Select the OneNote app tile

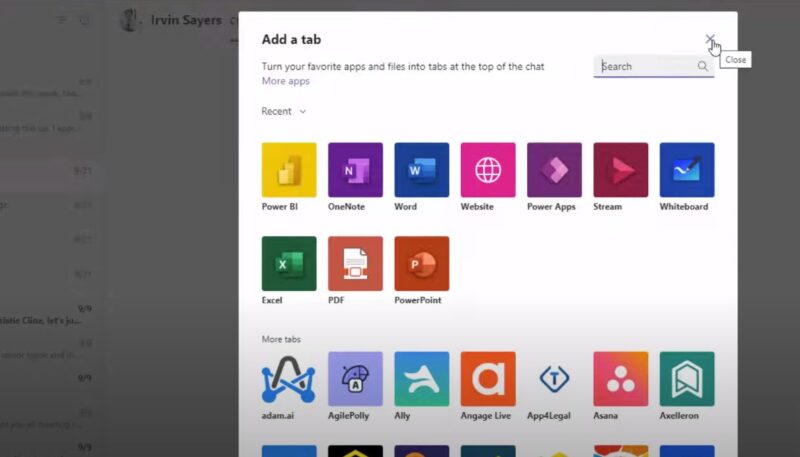(355, 170)
